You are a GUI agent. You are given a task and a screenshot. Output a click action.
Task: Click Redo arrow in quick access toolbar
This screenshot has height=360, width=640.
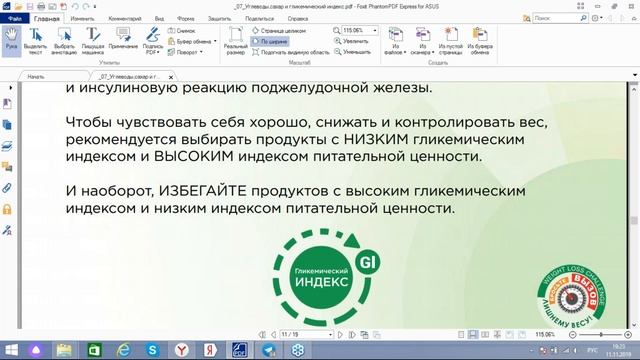tap(86, 7)
